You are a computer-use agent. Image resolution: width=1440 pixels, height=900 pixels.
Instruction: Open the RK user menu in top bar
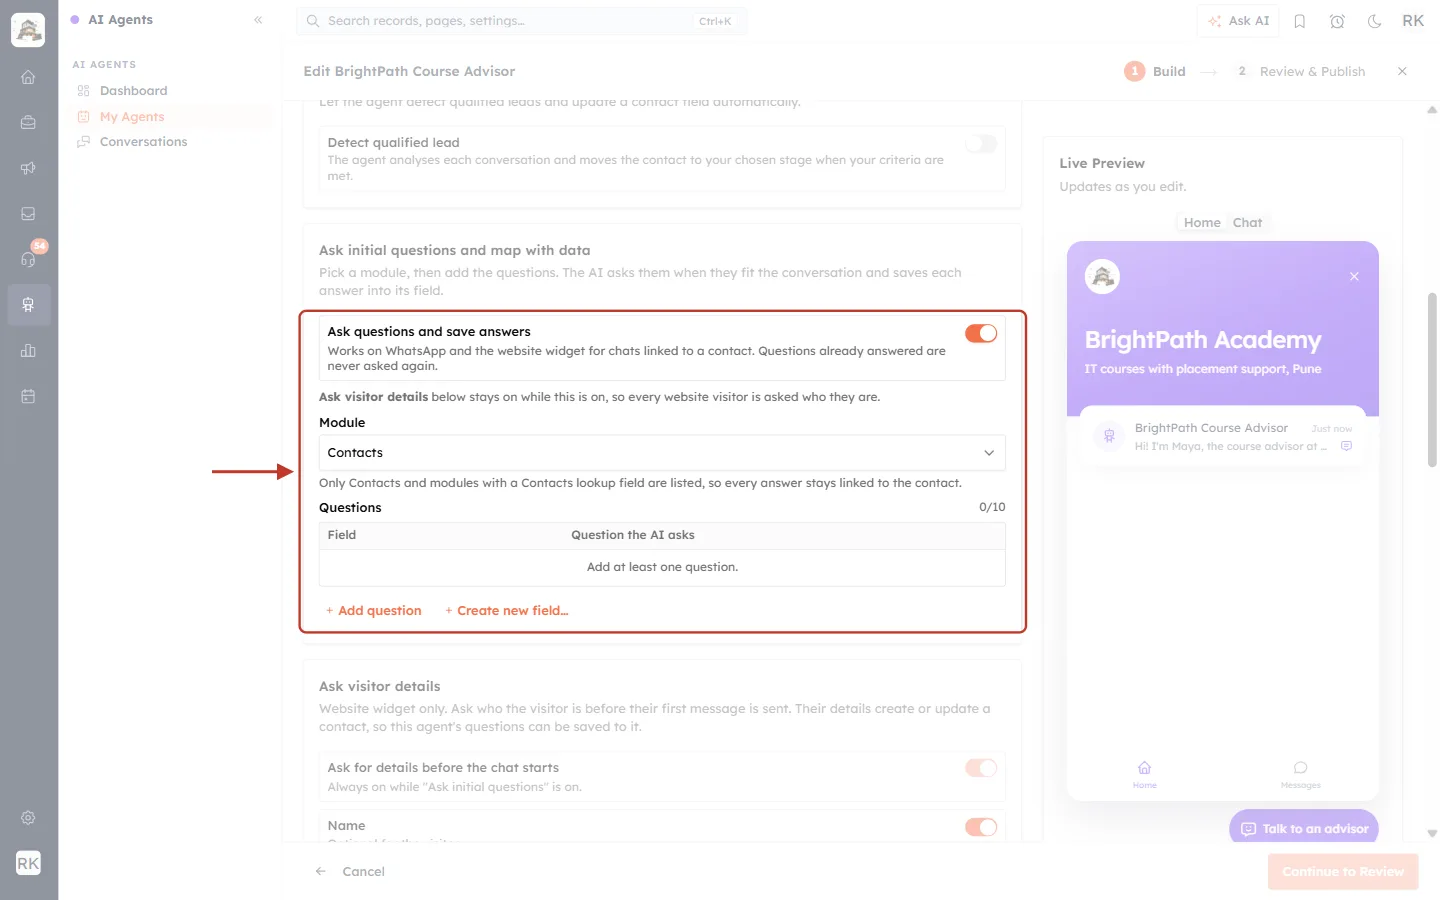pyautogui.click(x=1413, y=21)
